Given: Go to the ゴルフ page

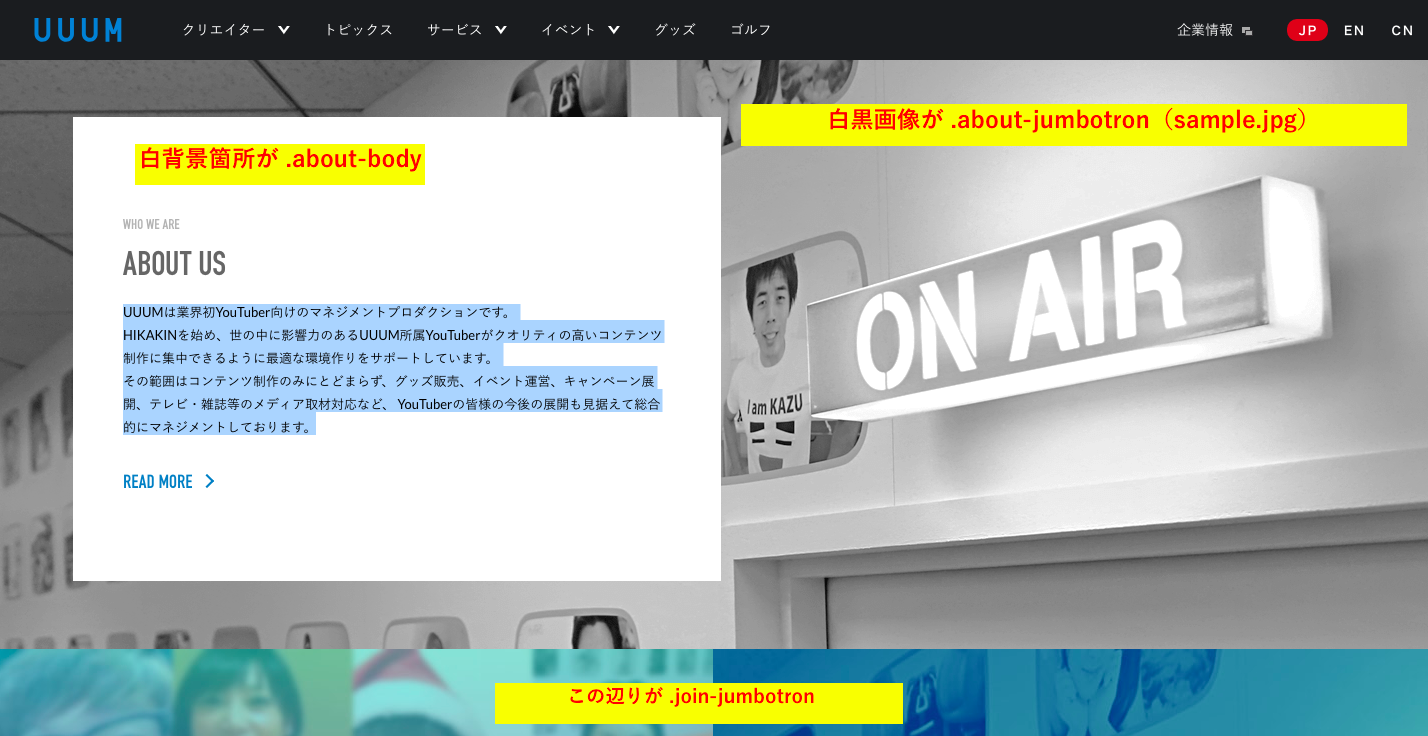Looking at the screenshot, I should click(x=751, y=30).
